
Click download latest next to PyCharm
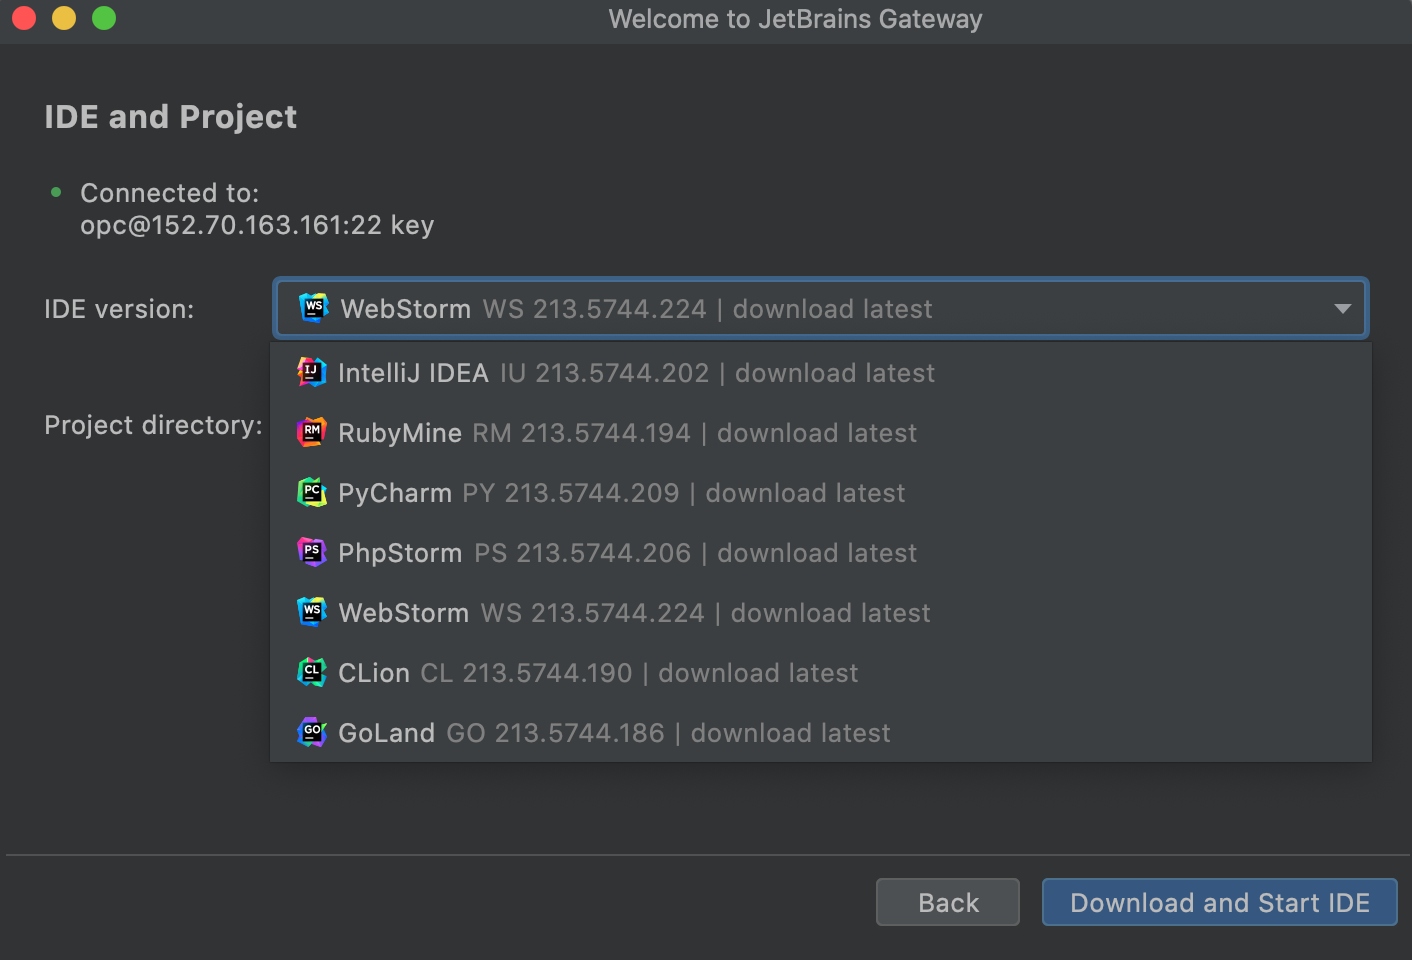point(805,492)
